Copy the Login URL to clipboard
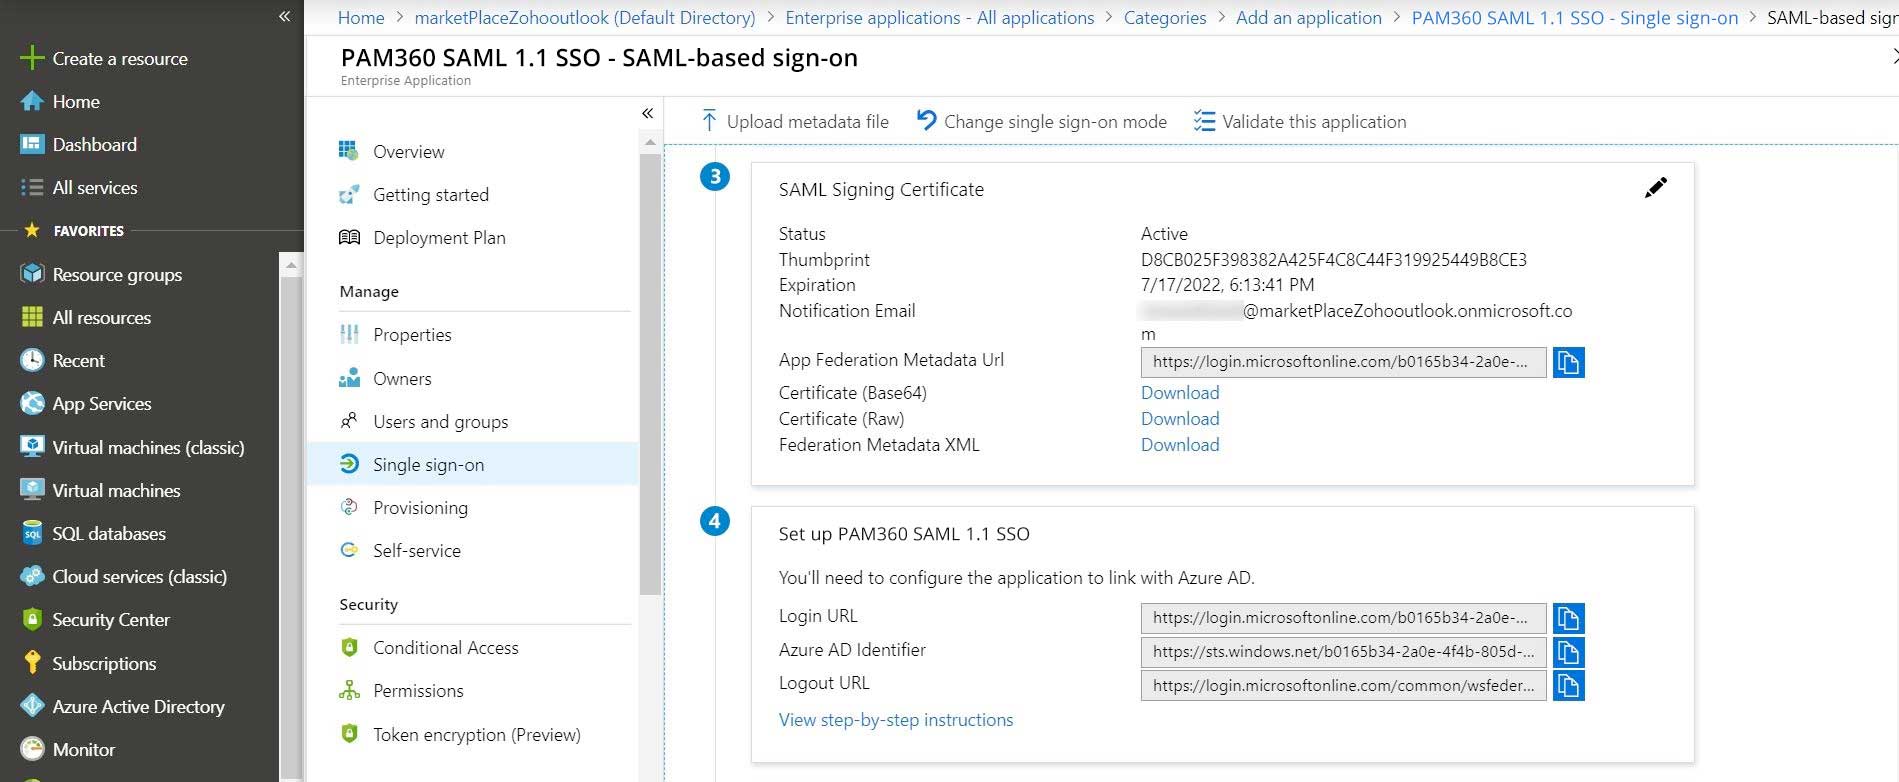The image size is (1899, 782). pos(1568,618)
